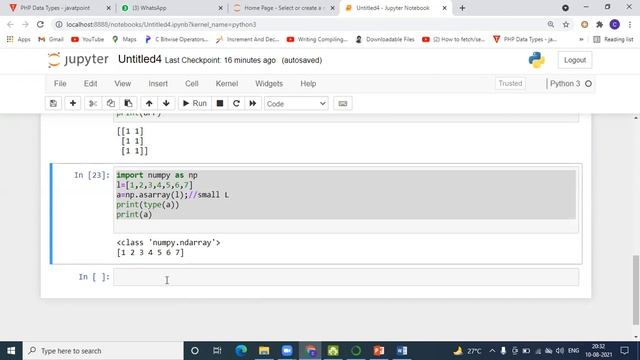Open the File menu

point(60,84)
